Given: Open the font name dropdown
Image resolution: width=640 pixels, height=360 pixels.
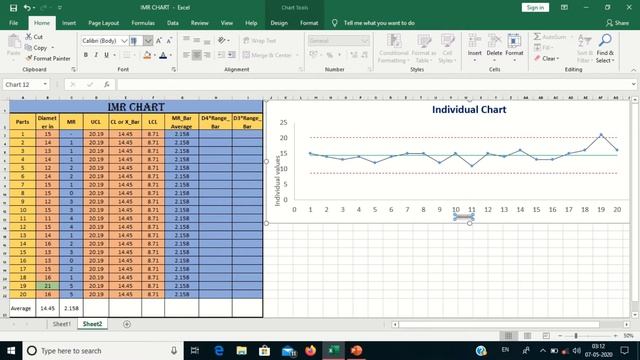Looking at the screenshot, I should (124, 41).
